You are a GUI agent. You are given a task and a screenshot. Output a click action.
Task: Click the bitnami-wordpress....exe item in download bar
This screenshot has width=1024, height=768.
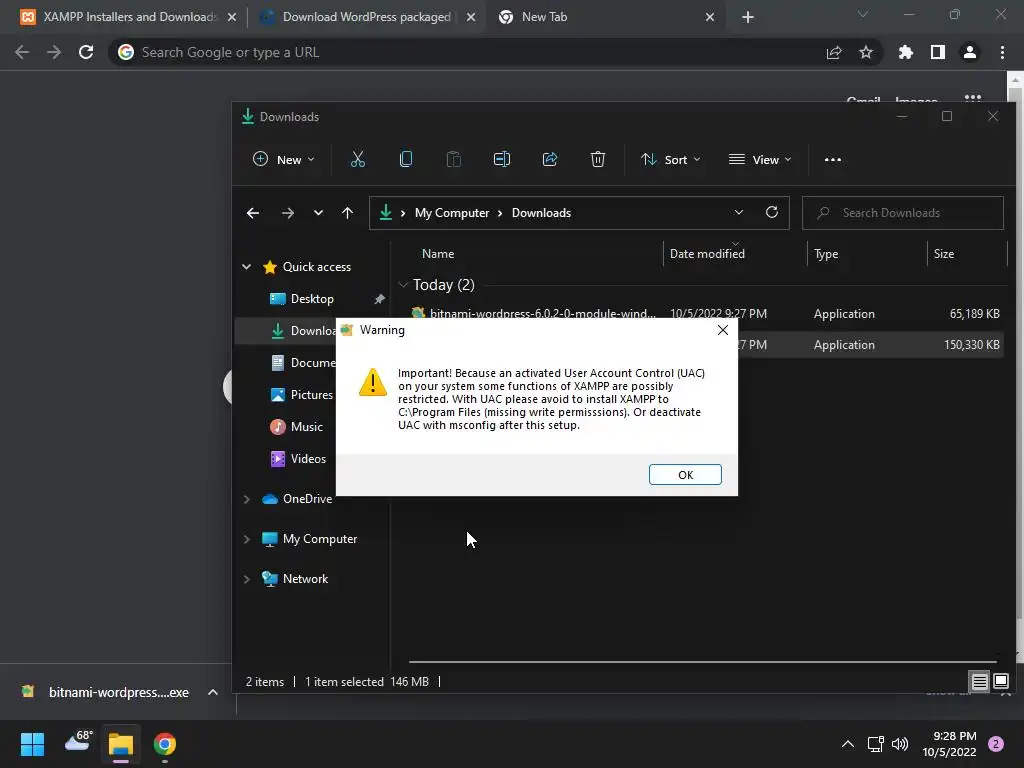point(107,692)
